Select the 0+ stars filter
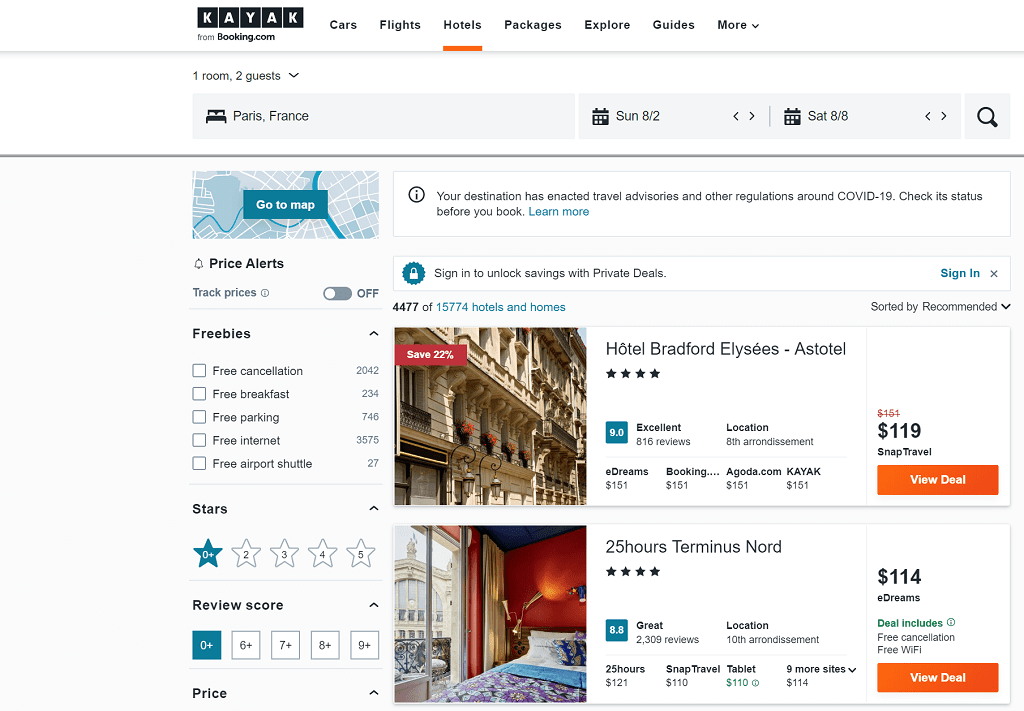Image resolution: width=1024 pixels, height=711 pixels. (x=208, y=554)
